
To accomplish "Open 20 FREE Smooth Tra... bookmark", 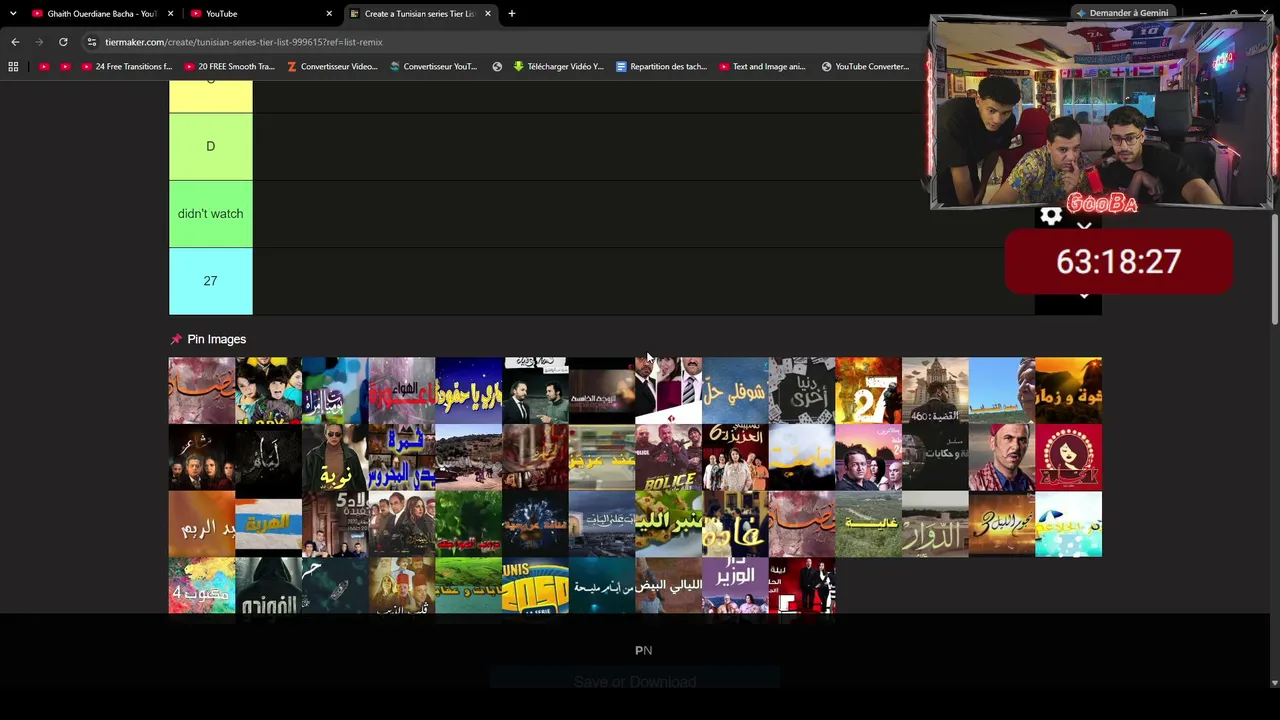I will [x=229, y=67].
